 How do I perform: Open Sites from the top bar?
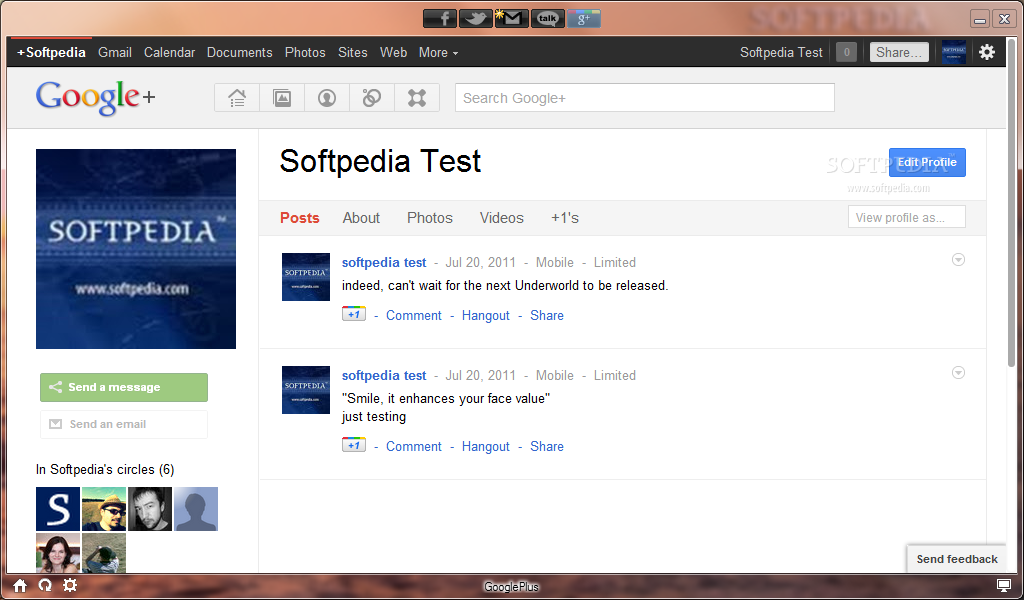click(353, 52)
